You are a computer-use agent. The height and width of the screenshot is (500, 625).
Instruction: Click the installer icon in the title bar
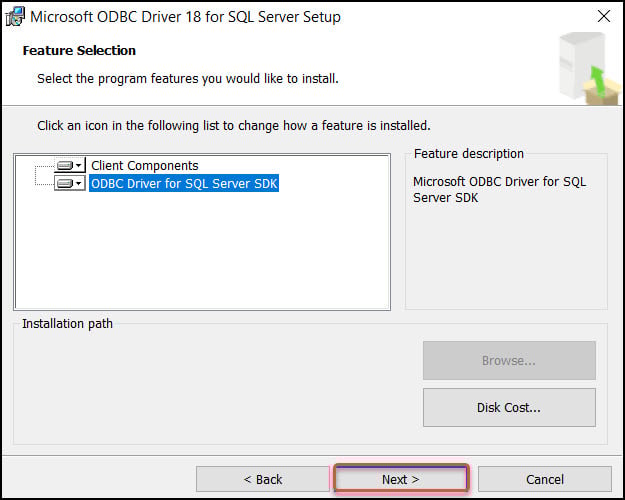coord(15,17)
